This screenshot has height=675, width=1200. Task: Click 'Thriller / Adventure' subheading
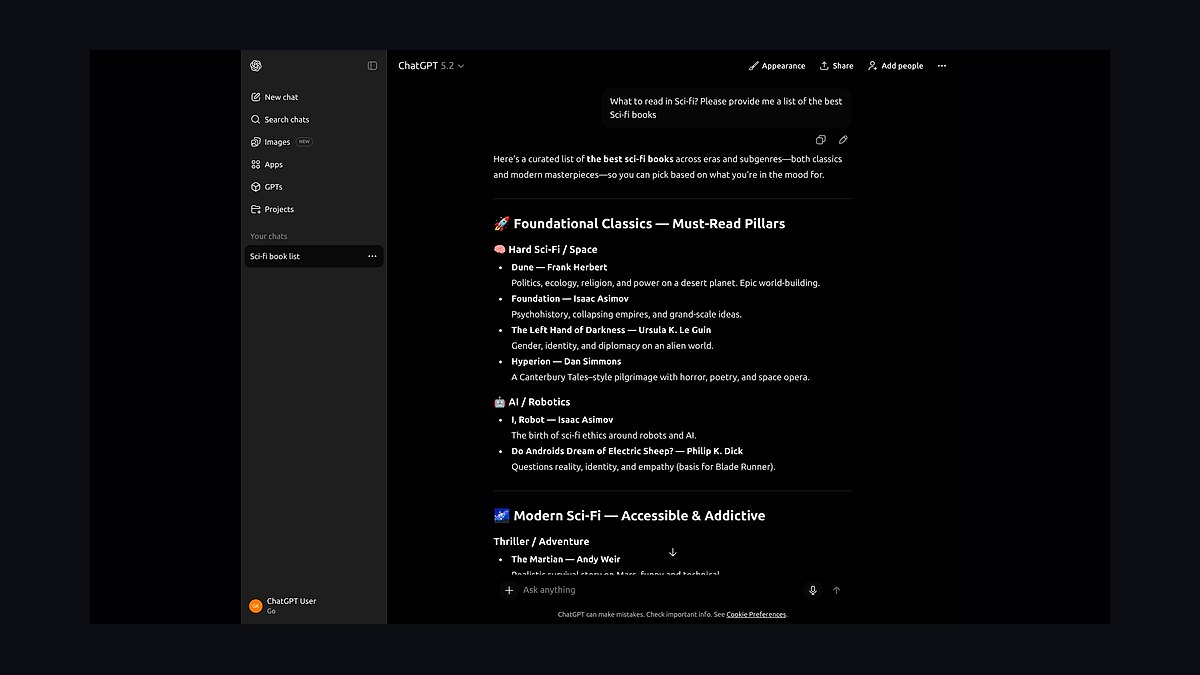[x=541, y=542]
